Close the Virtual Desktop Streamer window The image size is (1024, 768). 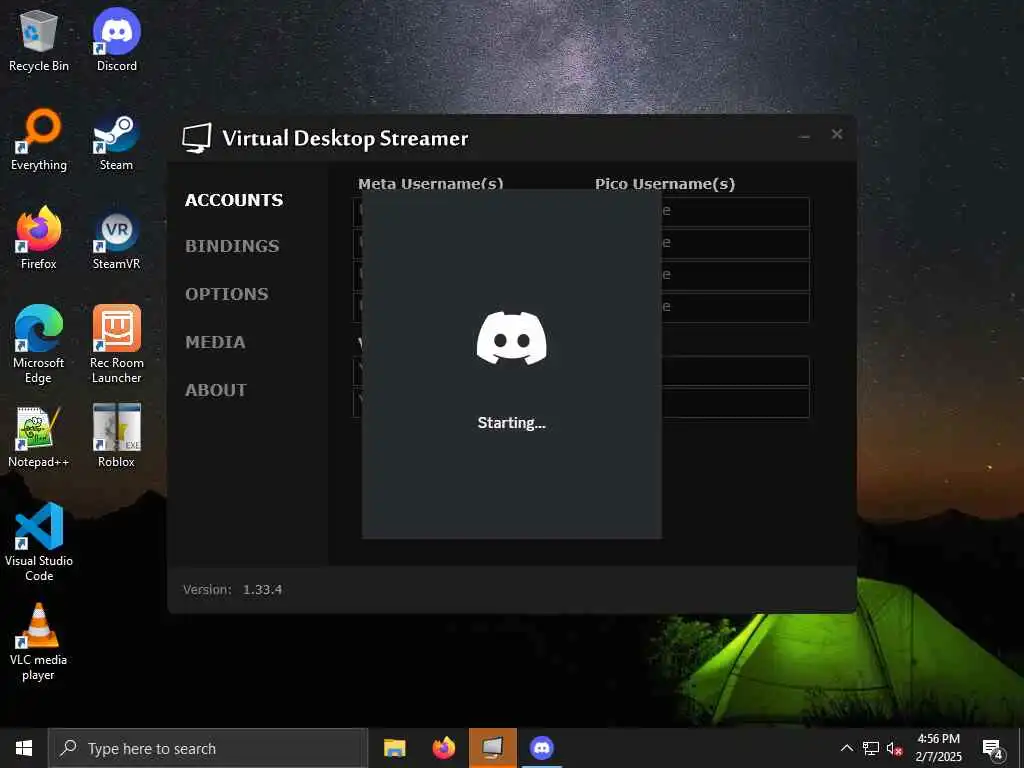(x=837, y=135)
